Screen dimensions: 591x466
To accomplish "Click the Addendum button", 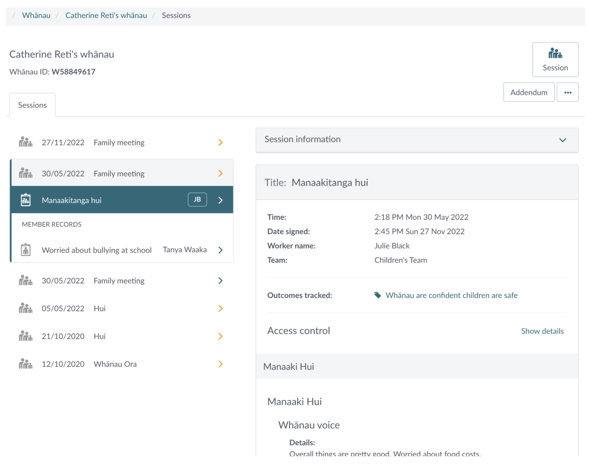I will point(528,92).
